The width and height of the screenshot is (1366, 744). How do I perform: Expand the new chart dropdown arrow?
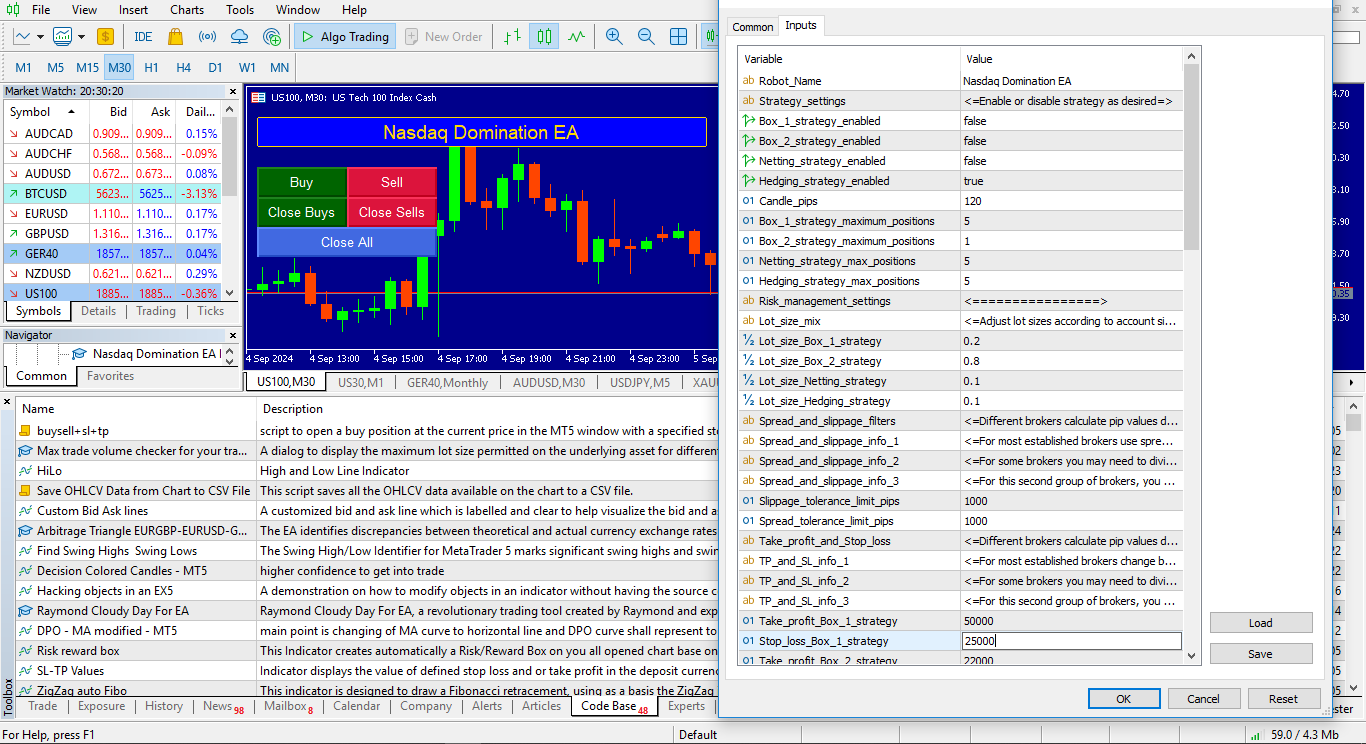click(x=40, y=37)
